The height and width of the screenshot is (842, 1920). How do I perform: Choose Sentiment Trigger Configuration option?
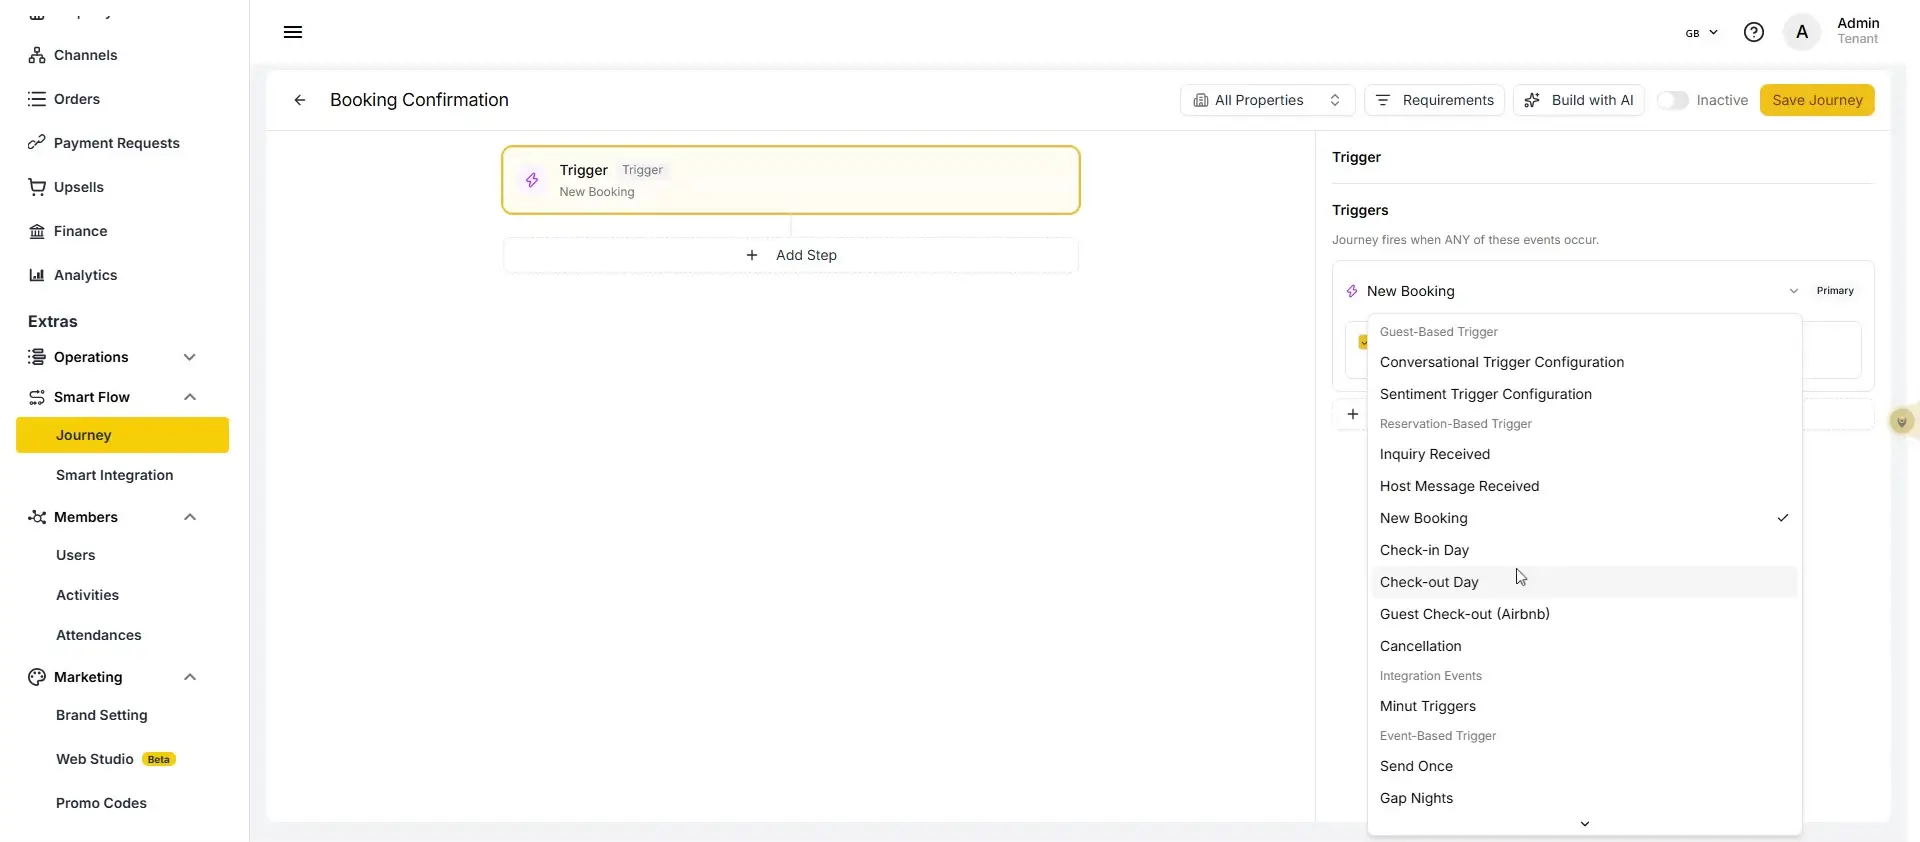point(1584,394)
